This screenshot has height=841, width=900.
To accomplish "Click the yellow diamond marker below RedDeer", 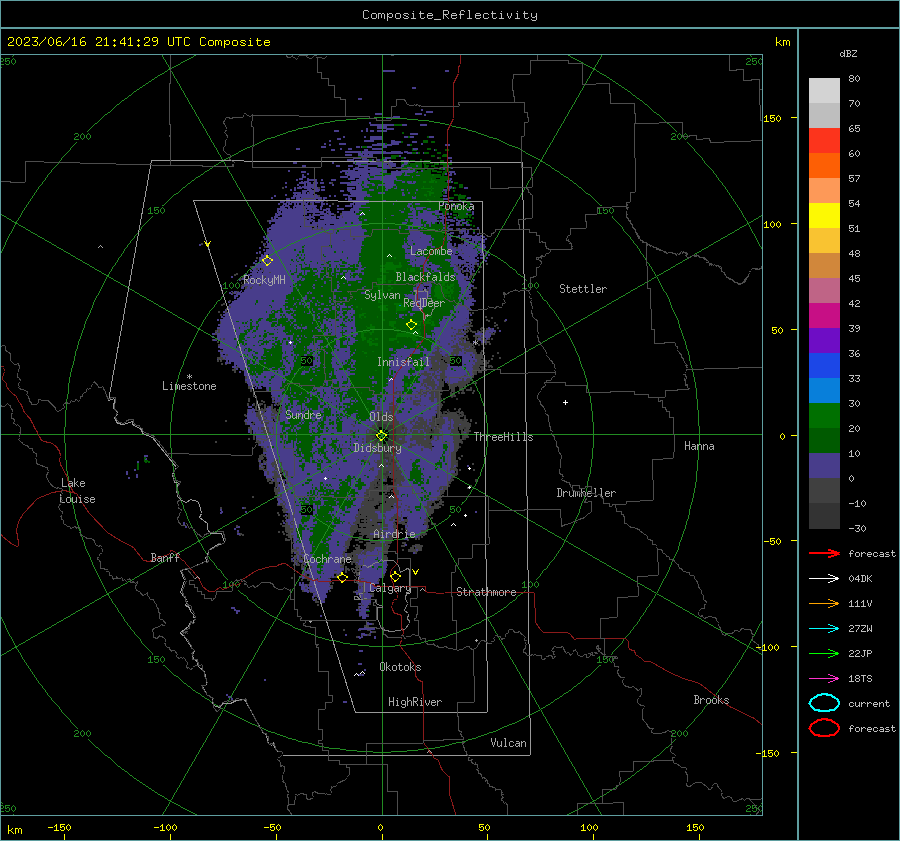I will [412, 325].
